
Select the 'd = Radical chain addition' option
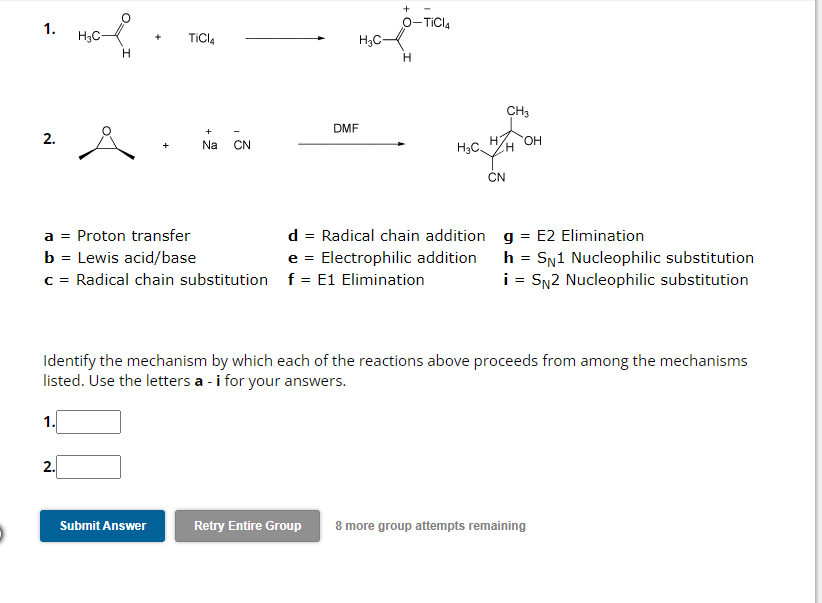pos(388,236)
